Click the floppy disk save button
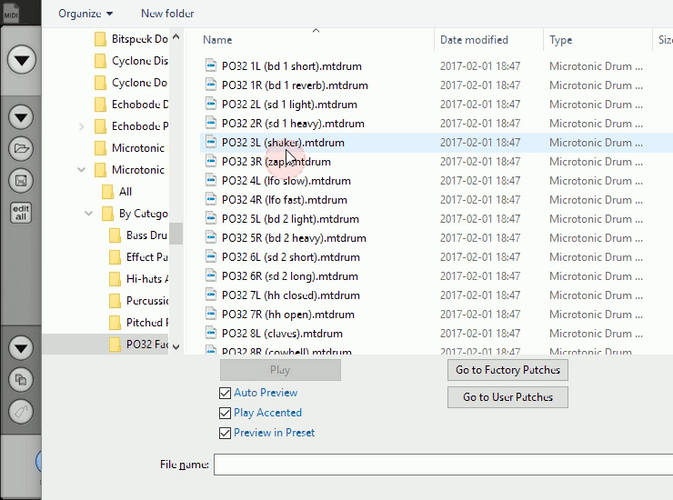This screenshot has height=500, width=673. click(x=21, y=181)
